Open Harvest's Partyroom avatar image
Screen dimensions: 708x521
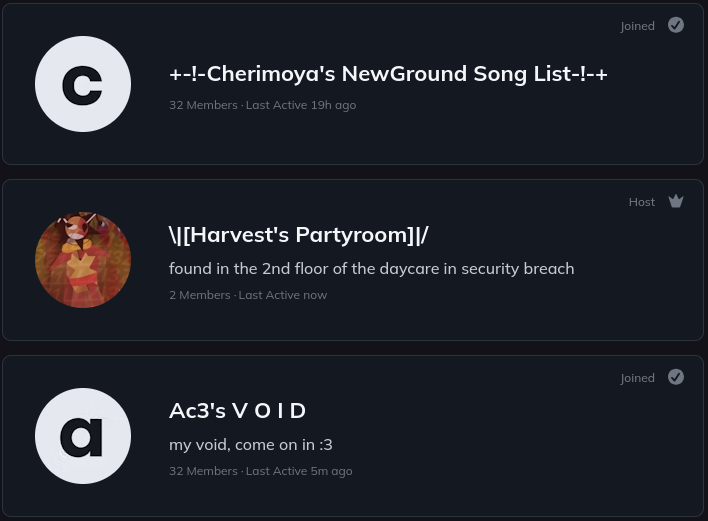(x=83, y=260)
